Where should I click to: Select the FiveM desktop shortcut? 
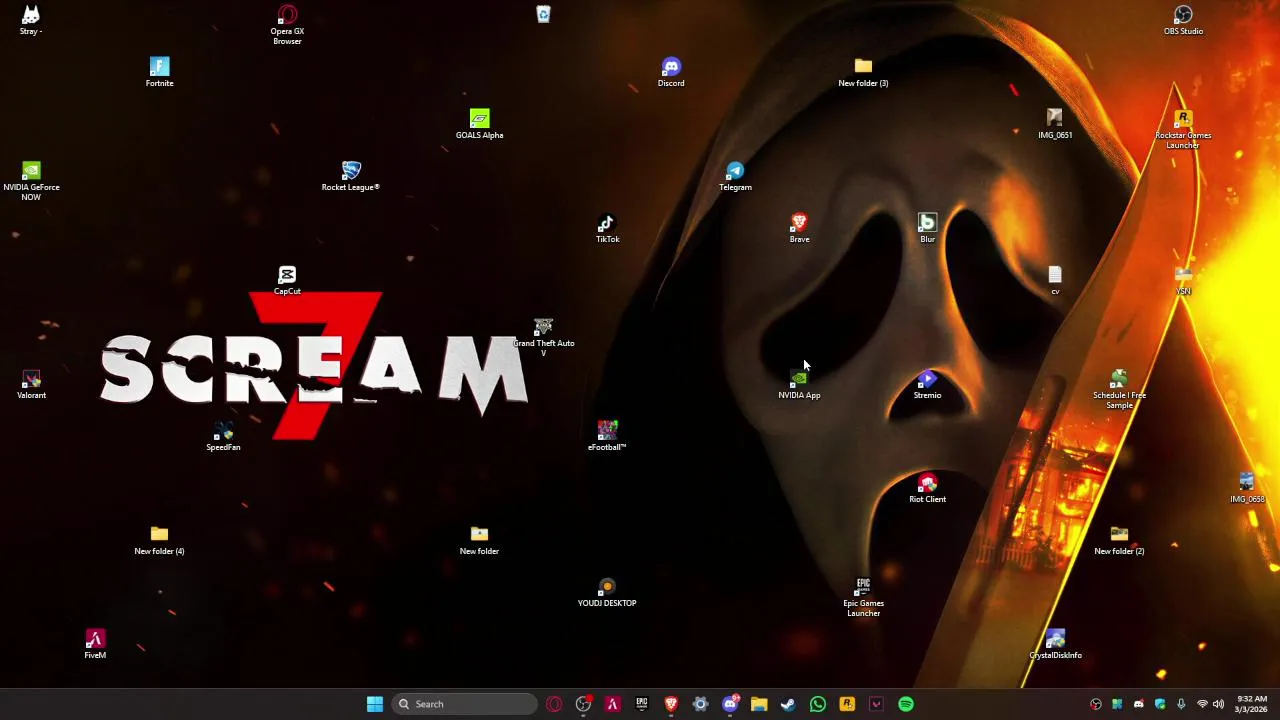point(95,644)
